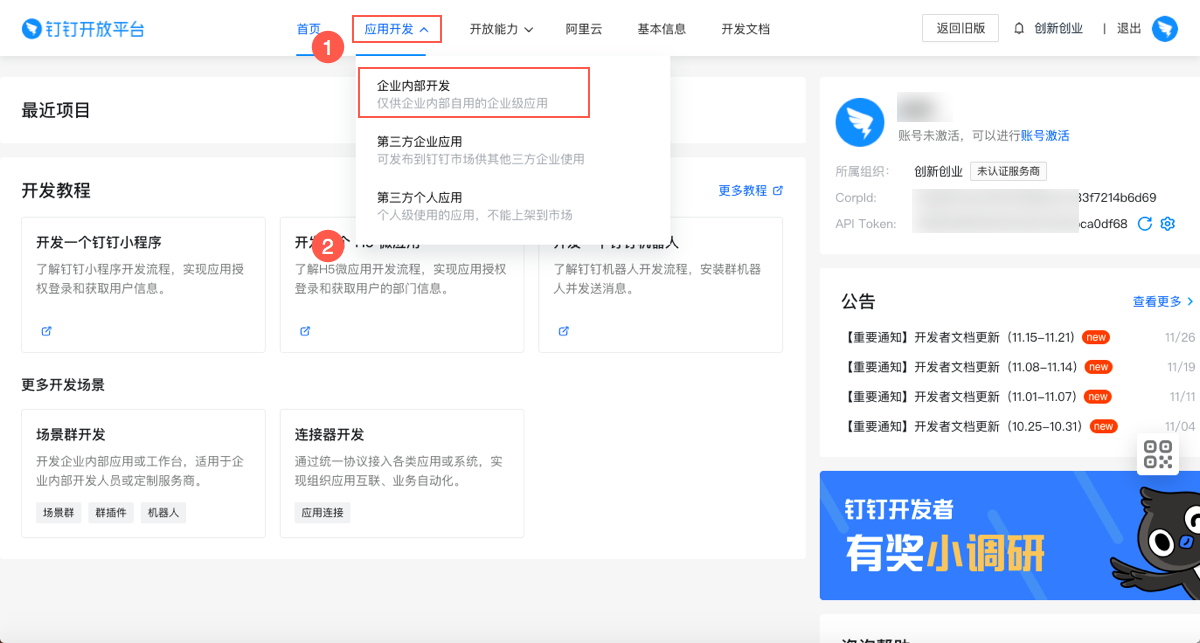Open the 连接器开发 card
1200x643 pixels.
402,473
